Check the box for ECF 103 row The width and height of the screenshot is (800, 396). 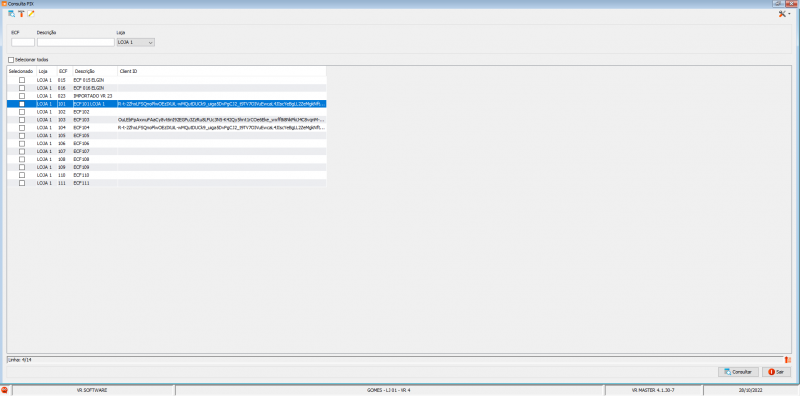[x=22, y=119]
